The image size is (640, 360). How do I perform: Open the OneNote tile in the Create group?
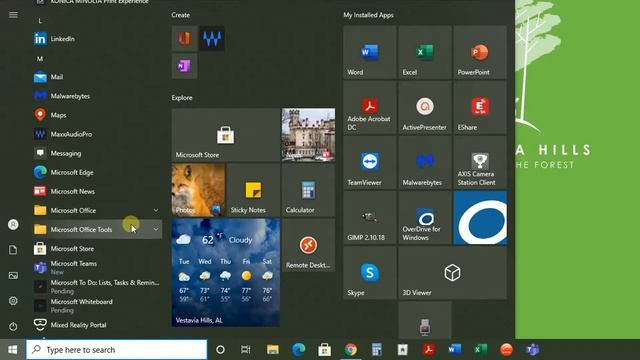pyautogui.click(x=184, y=66)
